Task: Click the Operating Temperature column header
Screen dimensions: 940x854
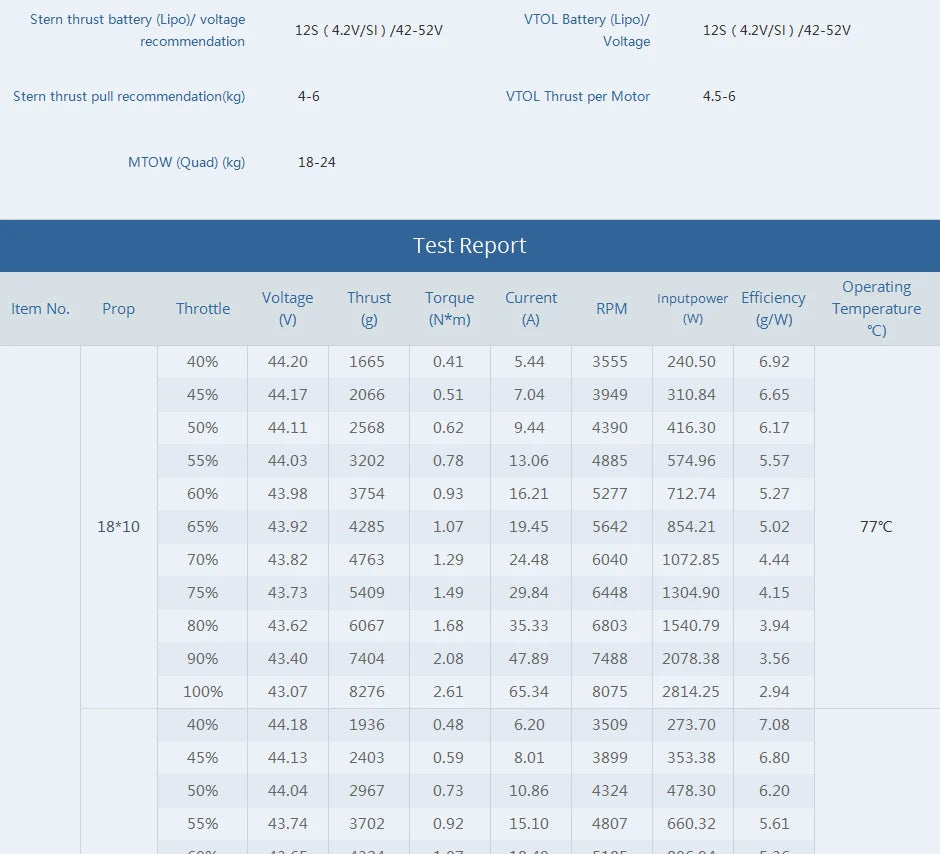Action: point(877,308)
